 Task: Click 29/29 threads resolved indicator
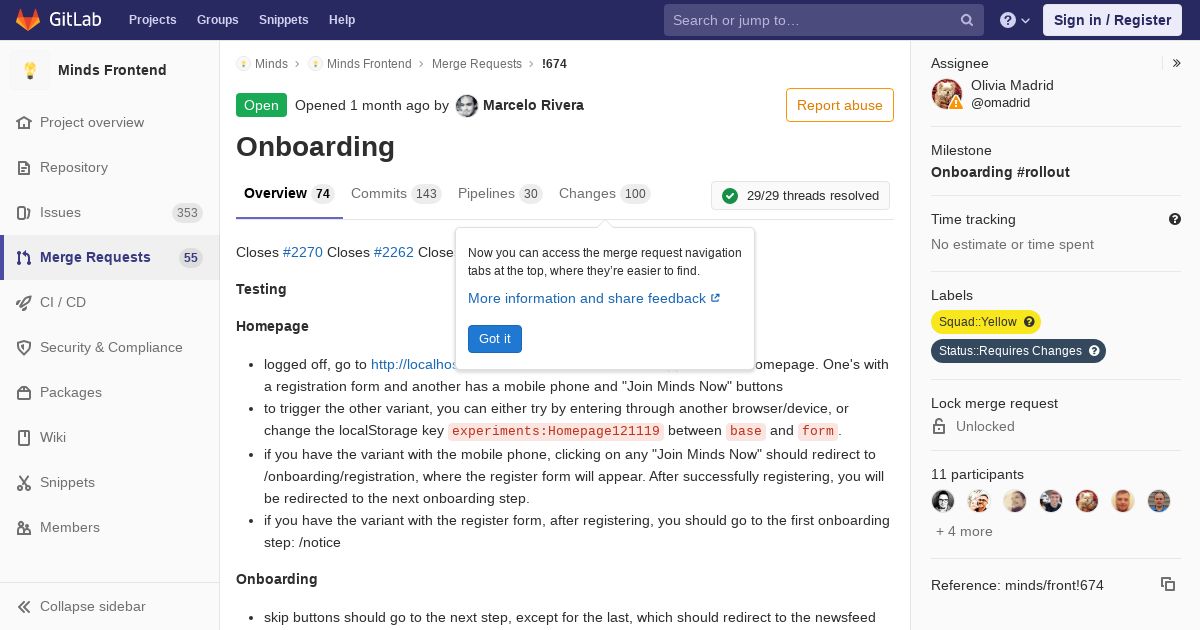coord(800,195)
